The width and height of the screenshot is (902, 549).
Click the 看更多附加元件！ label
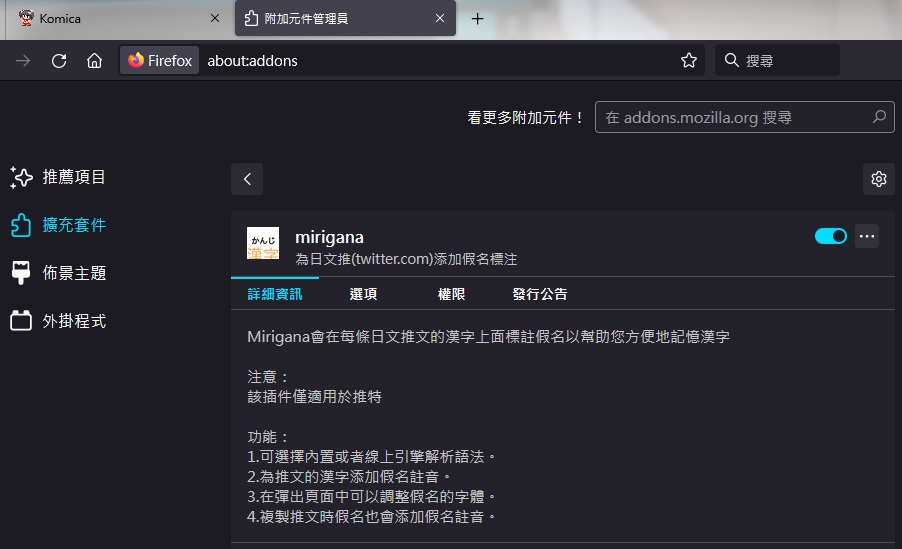526,117
